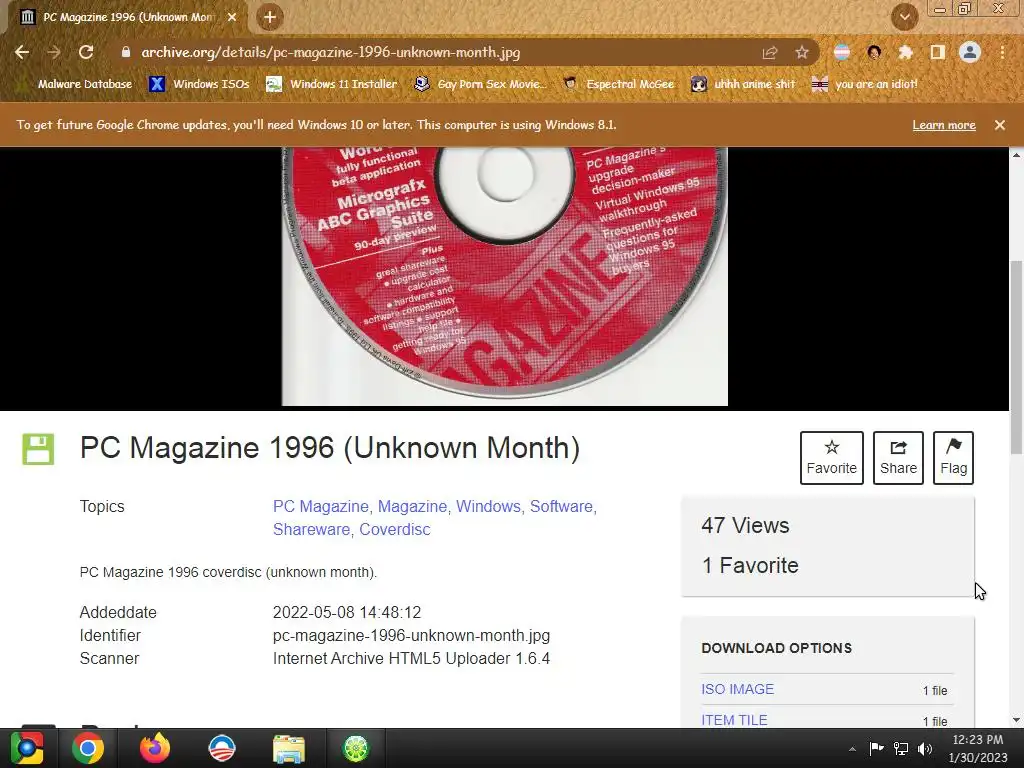Favorite this item with the star button
Viewport: 1024px width, 768px height.
pos(831,458)
